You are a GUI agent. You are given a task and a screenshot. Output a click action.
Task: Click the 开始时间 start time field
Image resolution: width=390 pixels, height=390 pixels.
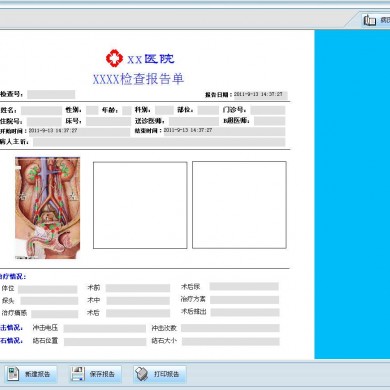(x=79, y=131)
